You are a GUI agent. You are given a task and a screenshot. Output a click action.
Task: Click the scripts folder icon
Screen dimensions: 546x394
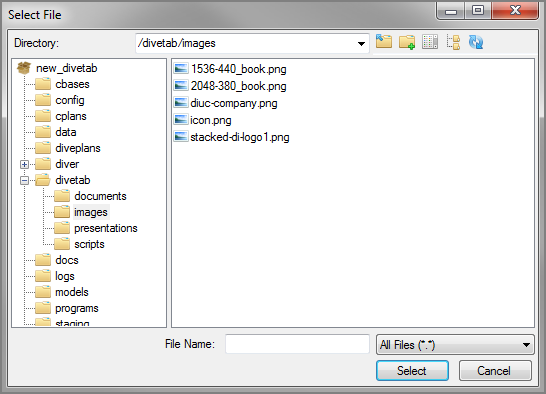tap(62, 244)
